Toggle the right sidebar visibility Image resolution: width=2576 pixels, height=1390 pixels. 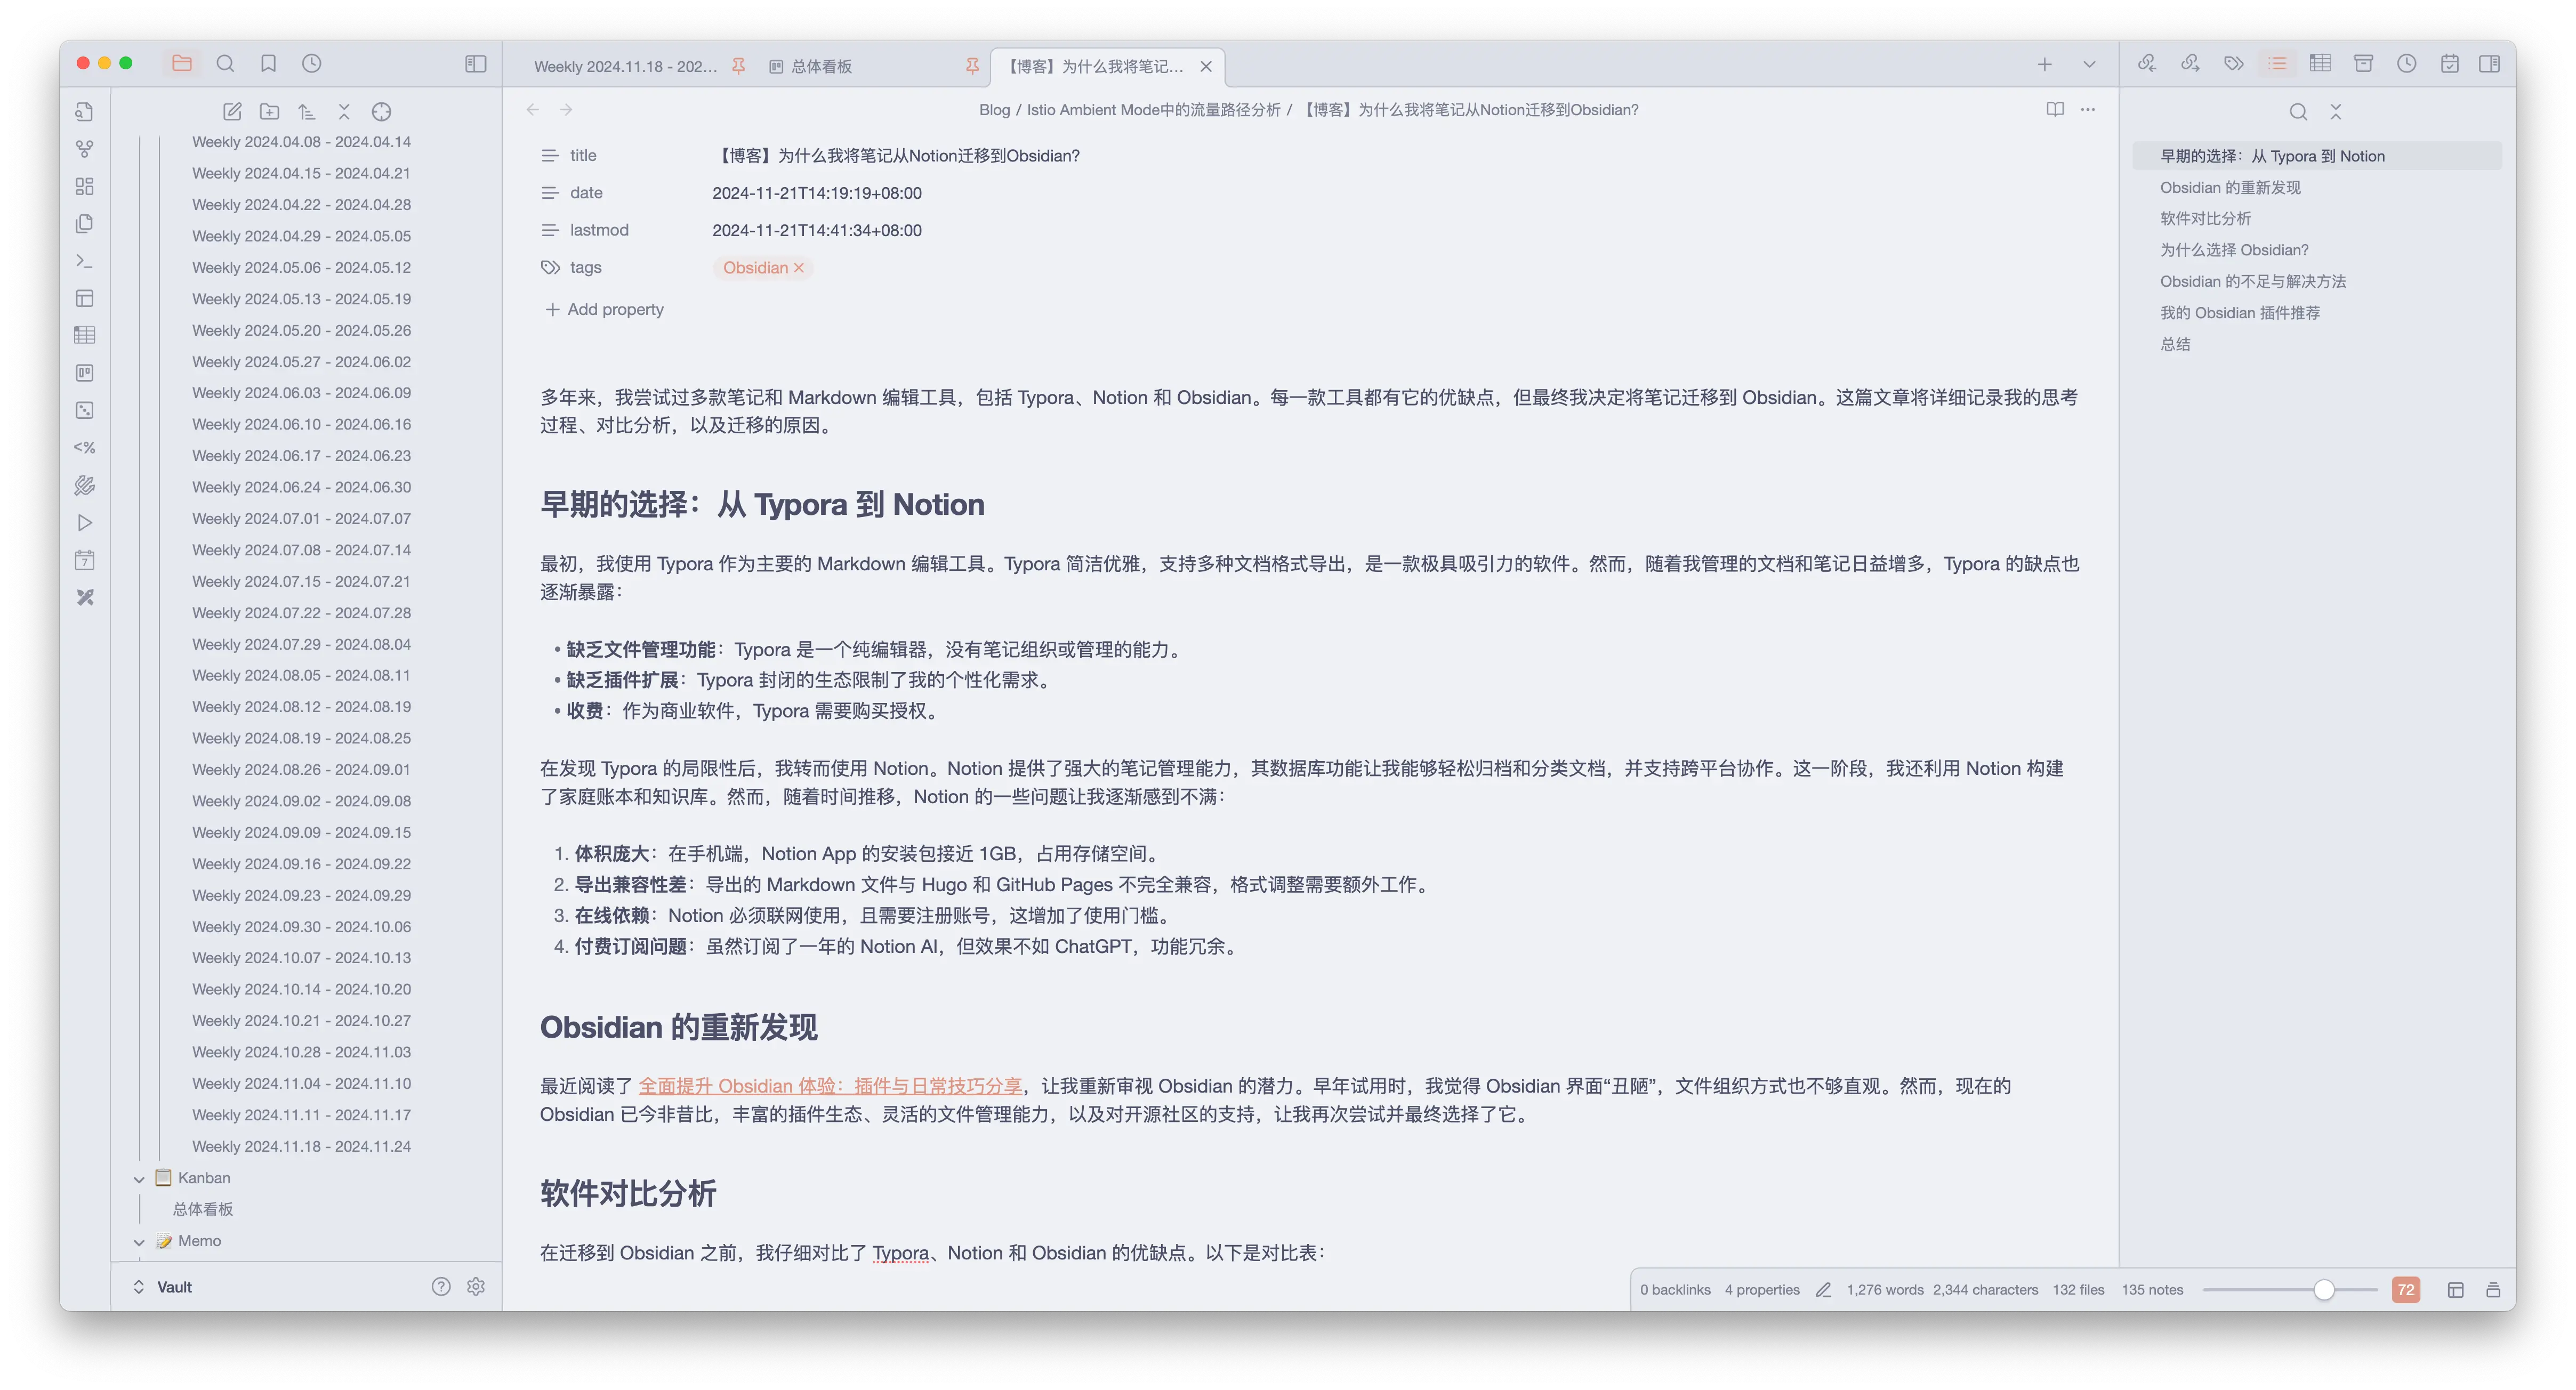point(2490,64)
